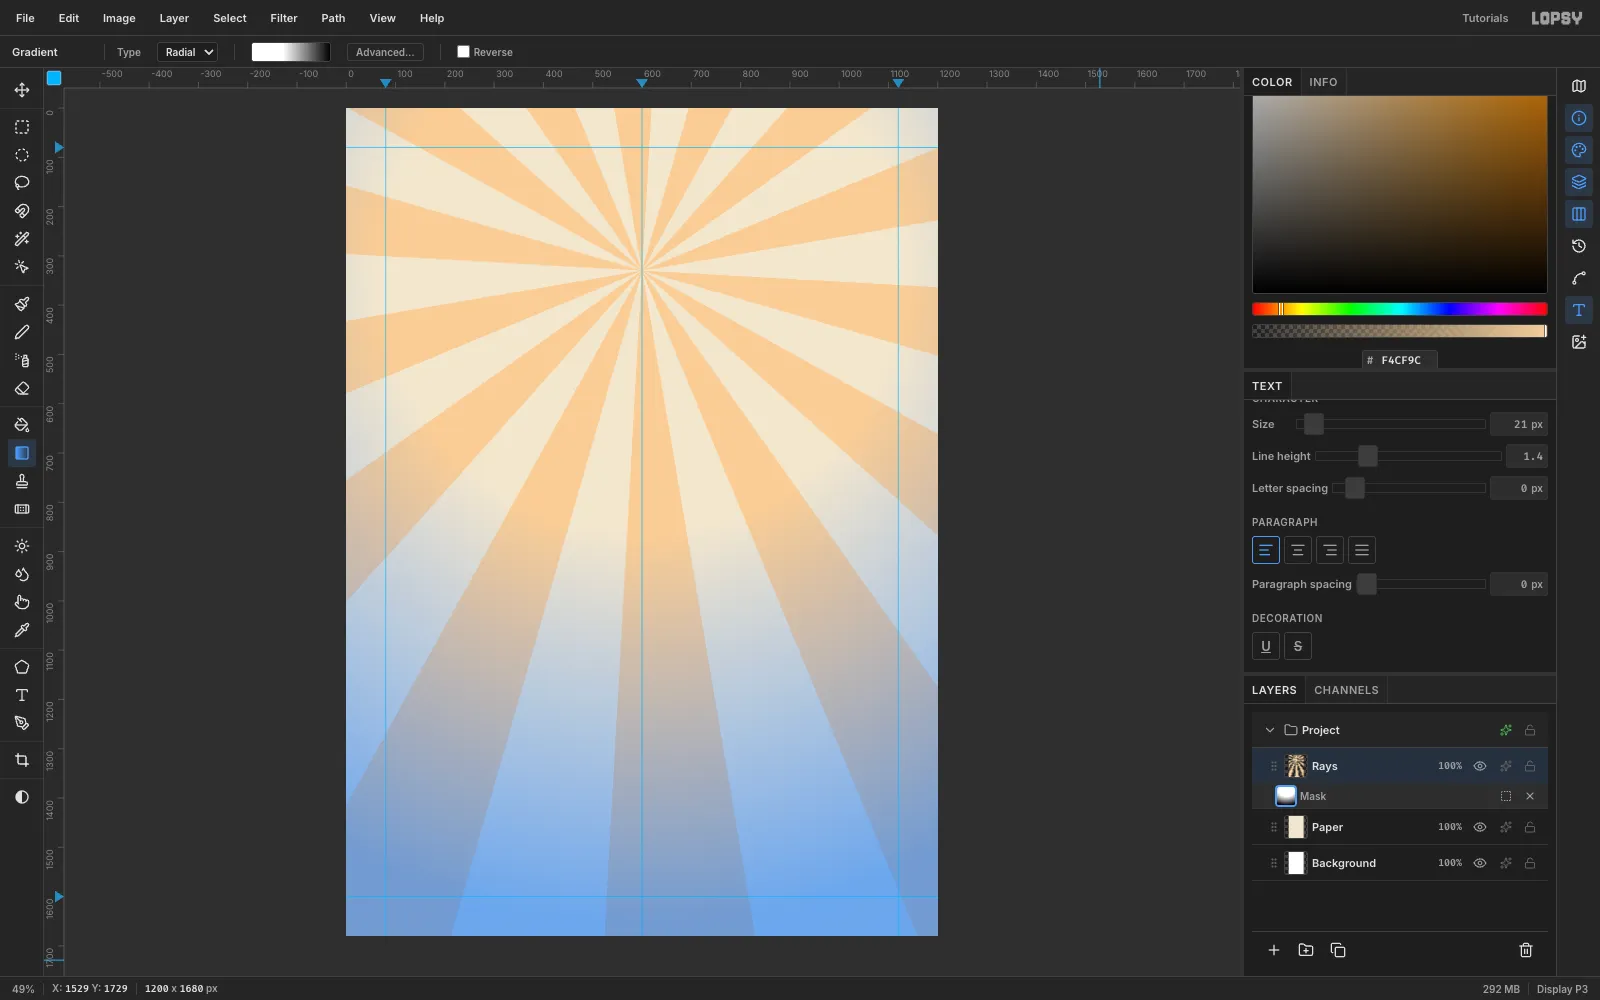The width and height of the screenshot is (1600, 1000).
Task: Click the Size value field
Action: (1519, 424)
